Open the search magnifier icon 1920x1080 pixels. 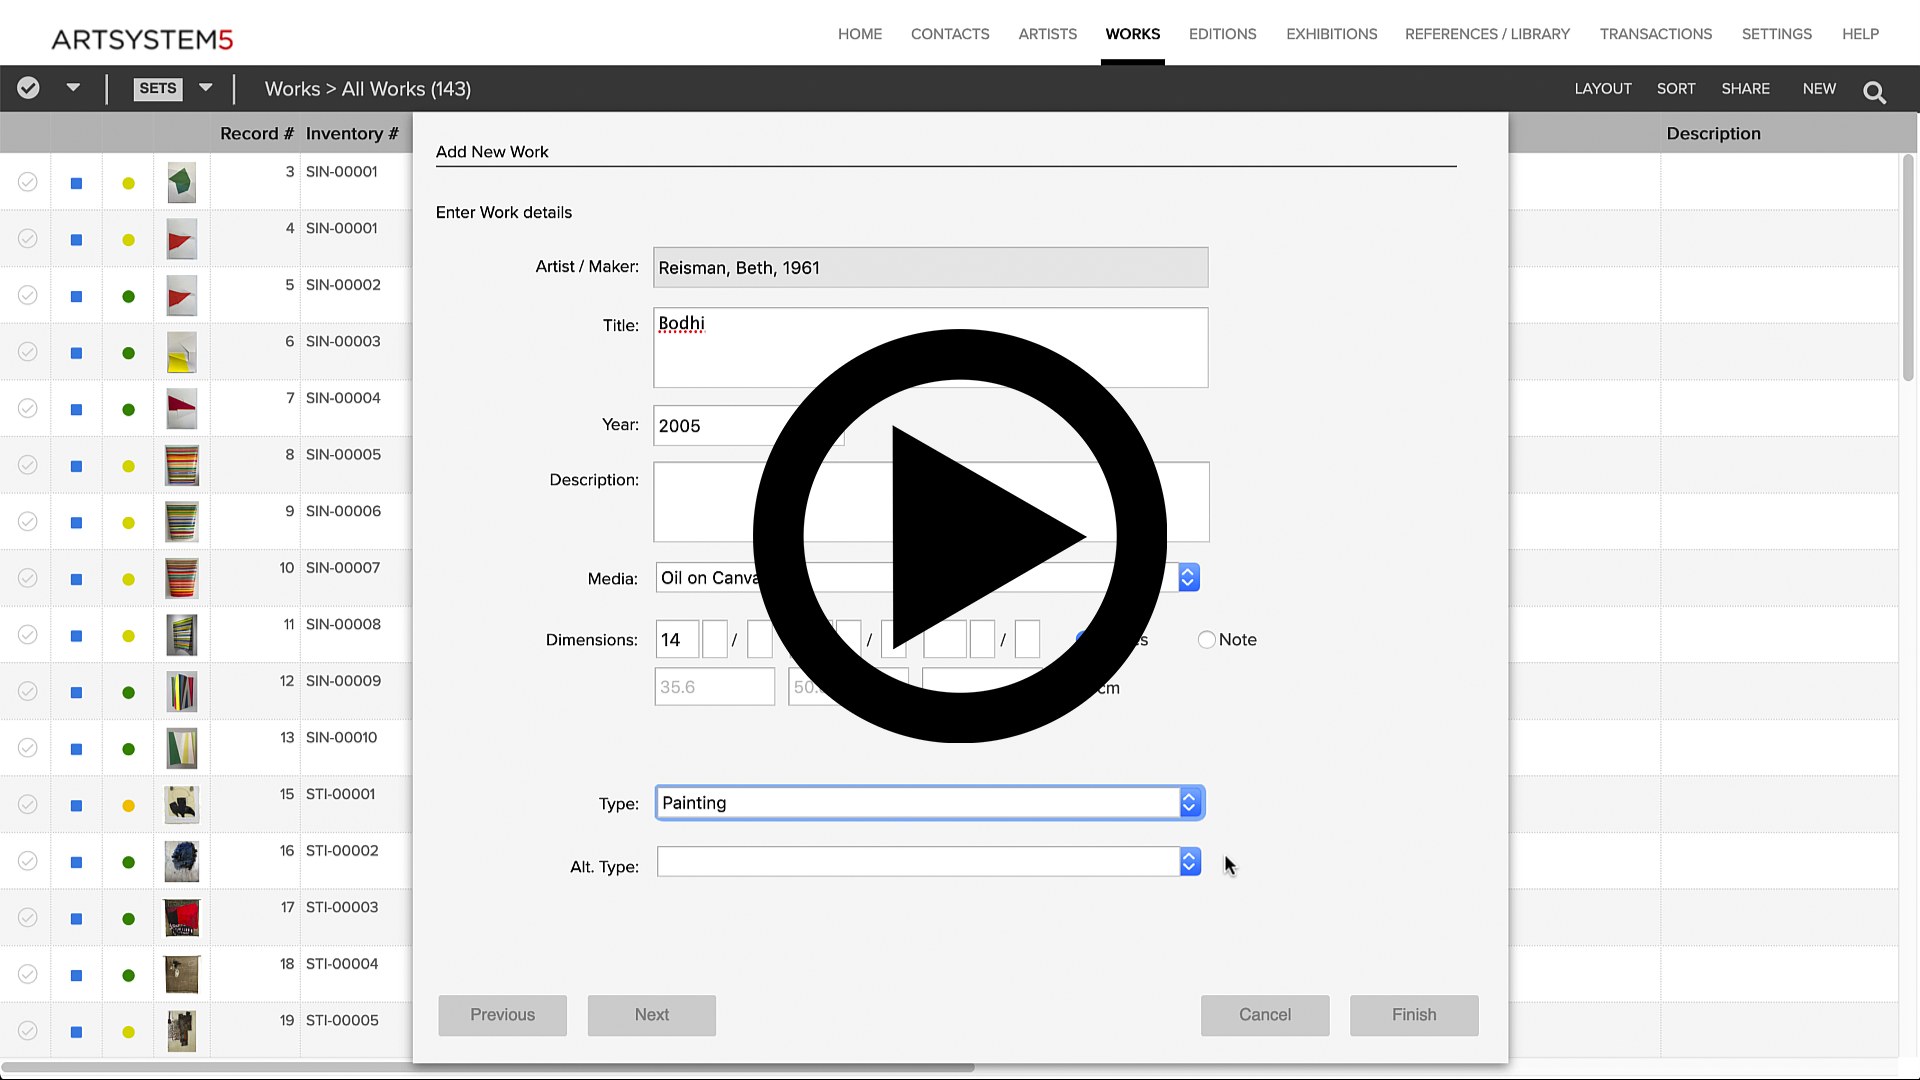1874,90
